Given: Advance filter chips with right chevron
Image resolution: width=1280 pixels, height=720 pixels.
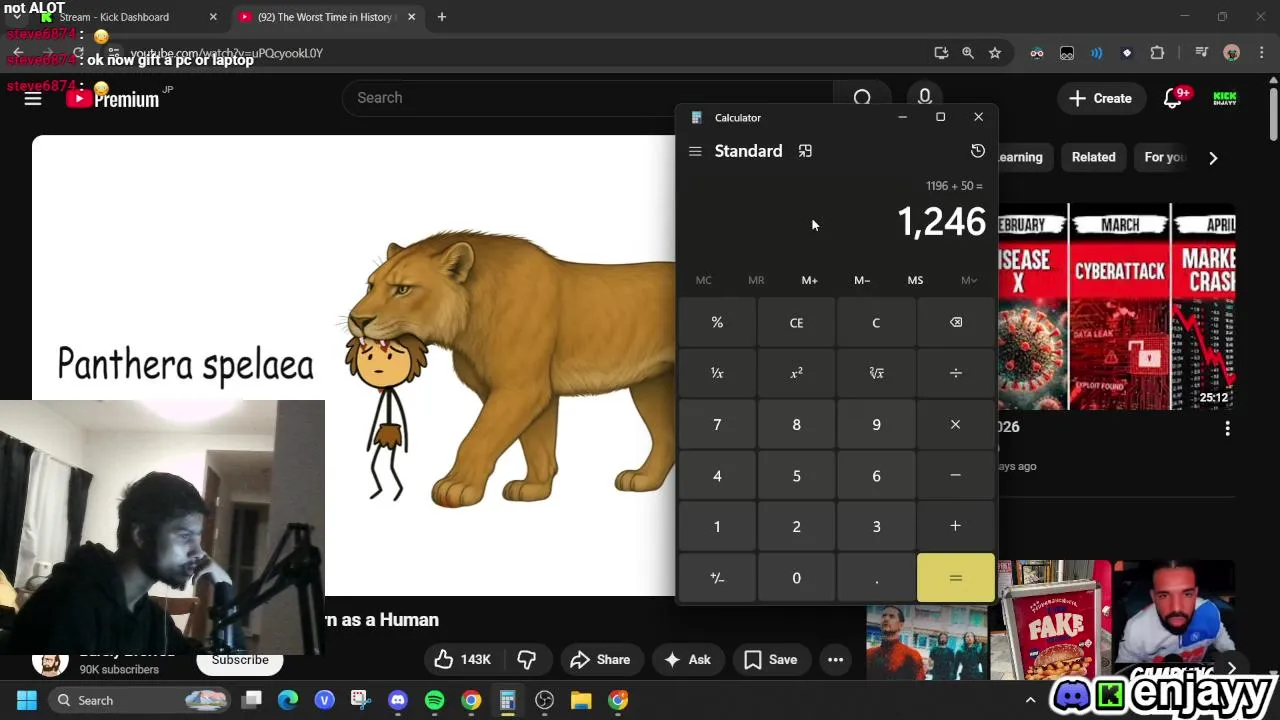Looking at the screenshot, I should pos(1213,158).
